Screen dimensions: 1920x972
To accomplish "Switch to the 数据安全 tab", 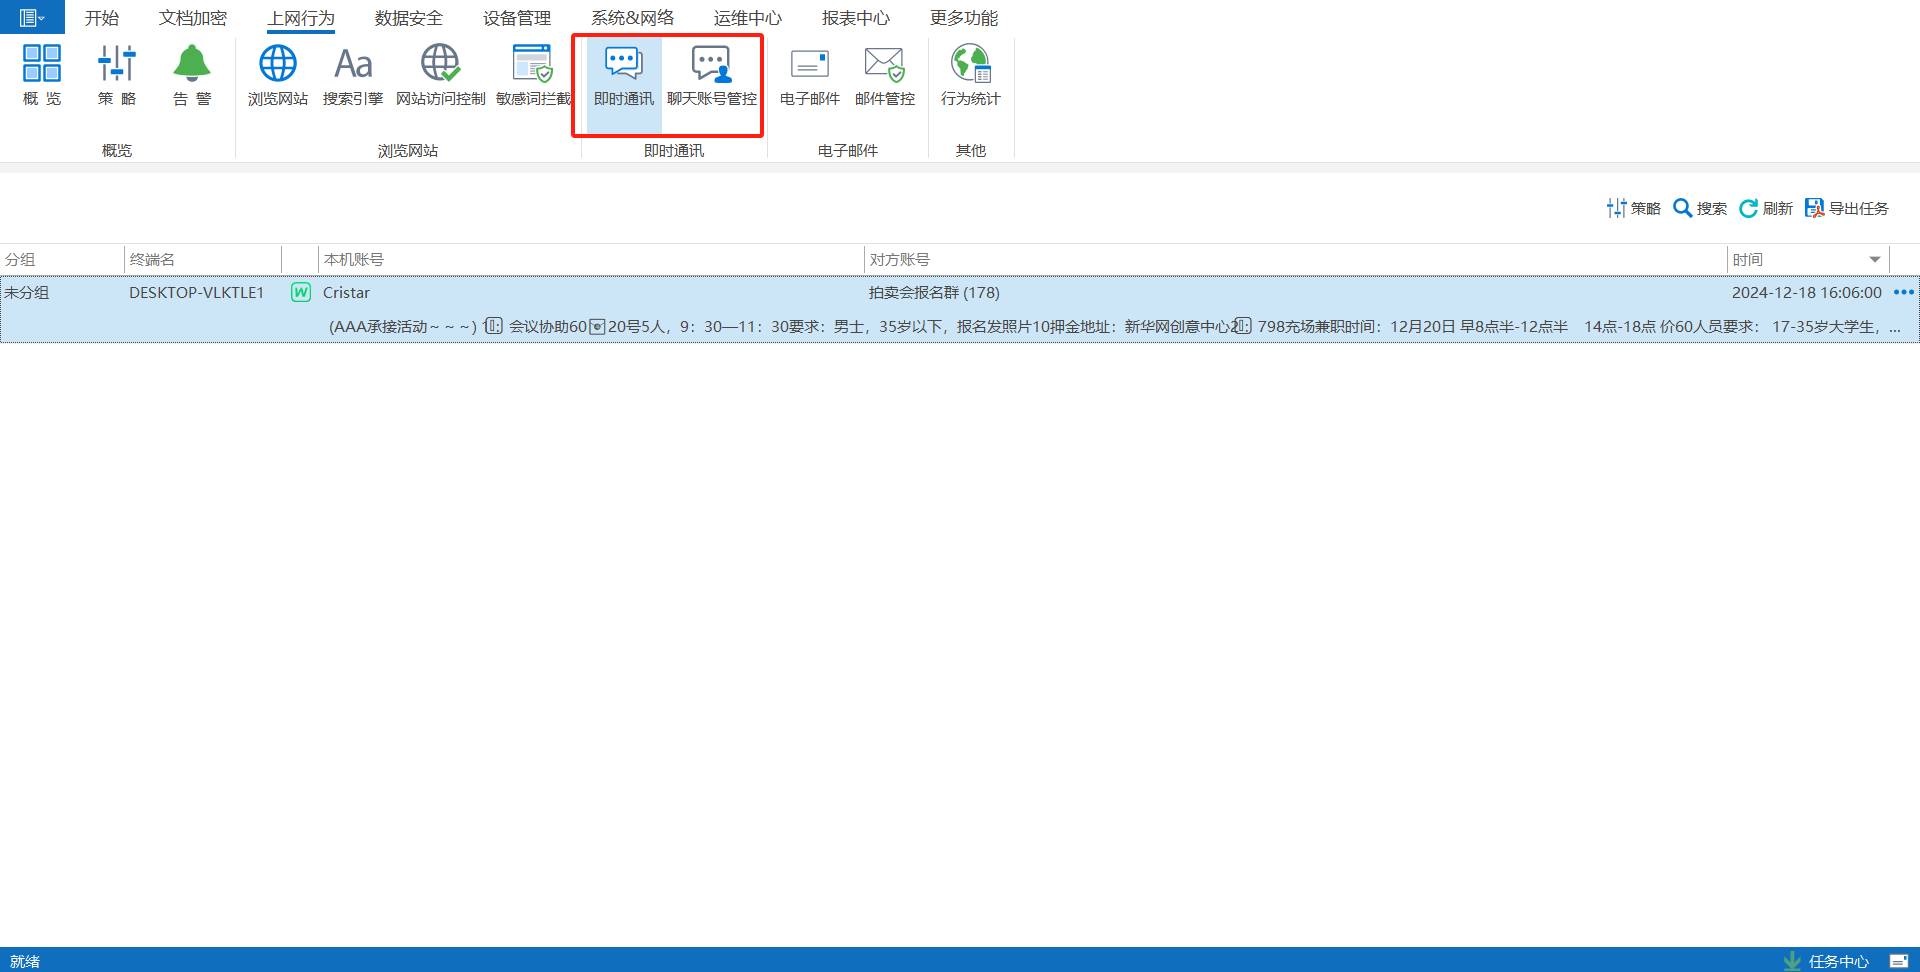I will click(x=408, y=18).
